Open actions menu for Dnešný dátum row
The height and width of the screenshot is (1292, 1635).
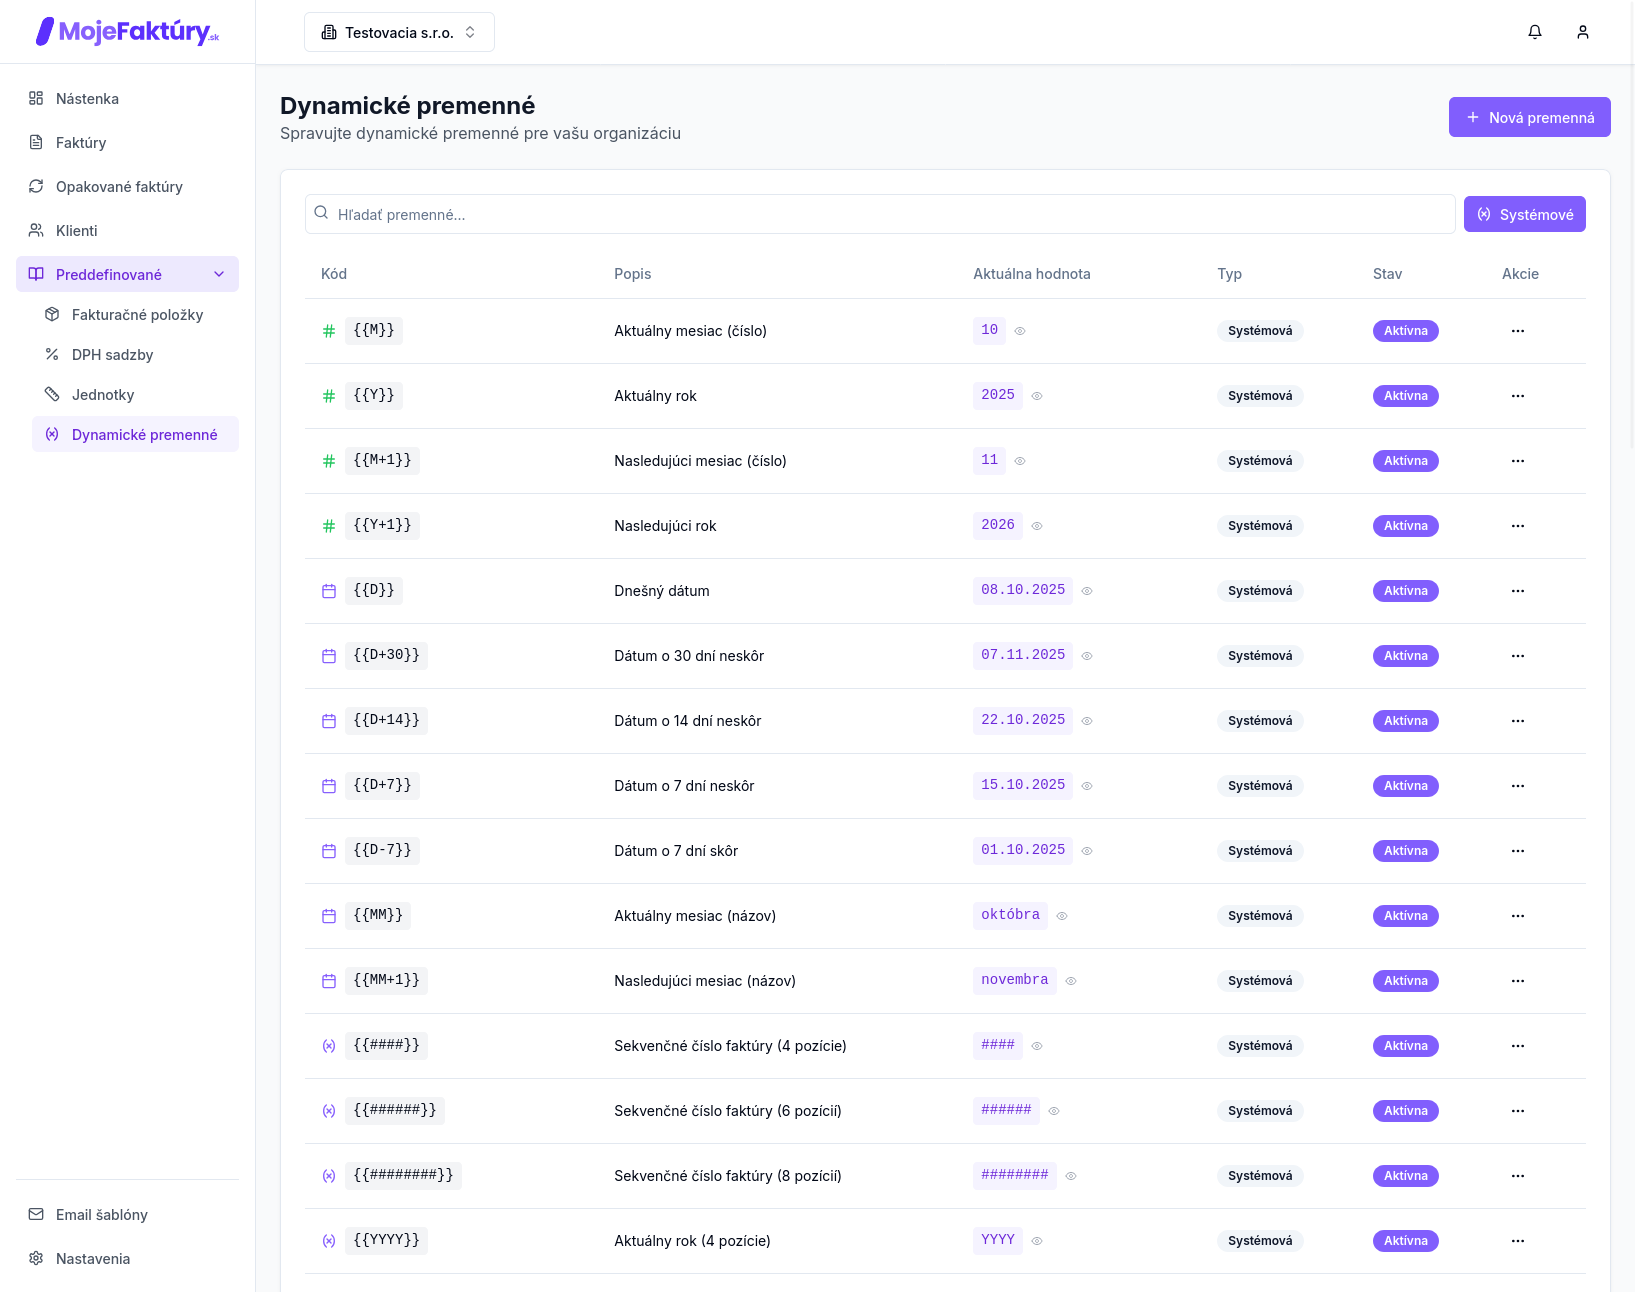click(x=1518, y=591)
